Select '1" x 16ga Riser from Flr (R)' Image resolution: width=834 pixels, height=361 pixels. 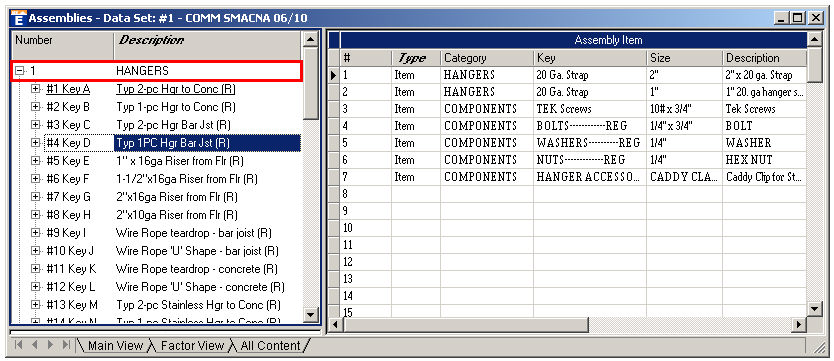pyautogui.click(x=180, y=161)
